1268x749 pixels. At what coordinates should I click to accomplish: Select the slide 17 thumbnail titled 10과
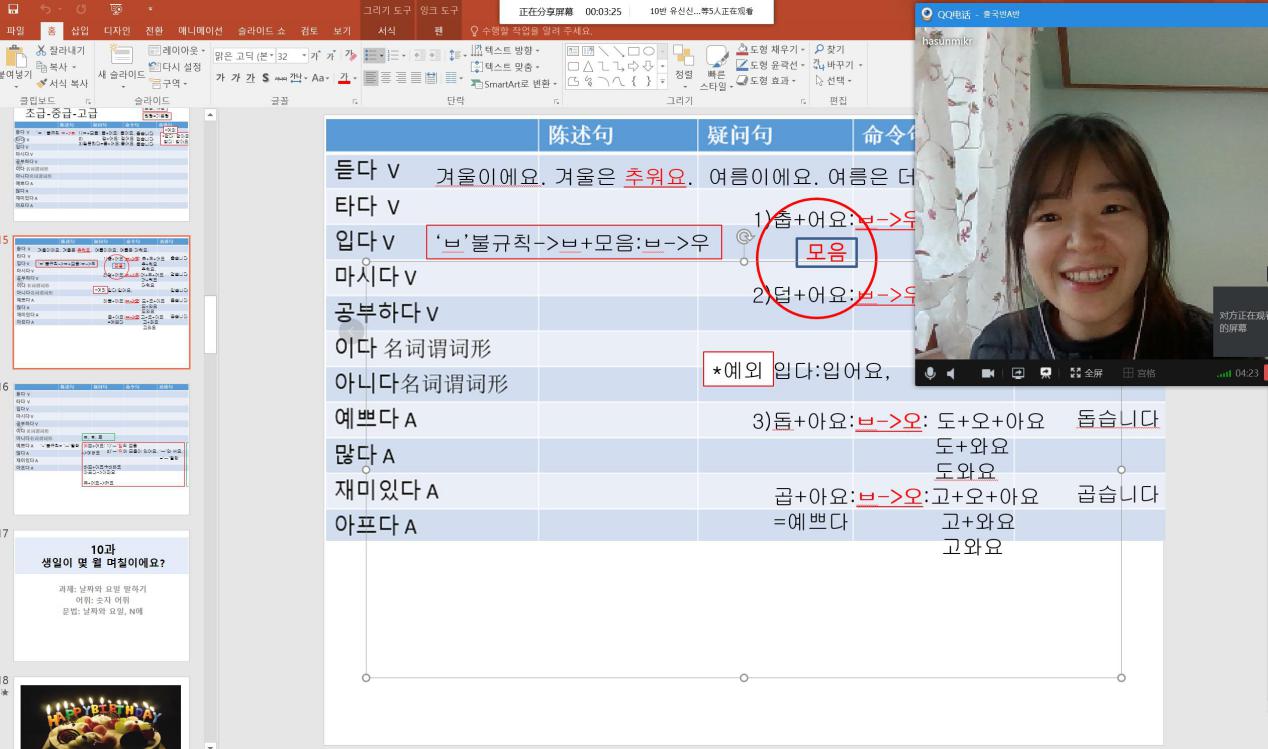tap(102, 595)
